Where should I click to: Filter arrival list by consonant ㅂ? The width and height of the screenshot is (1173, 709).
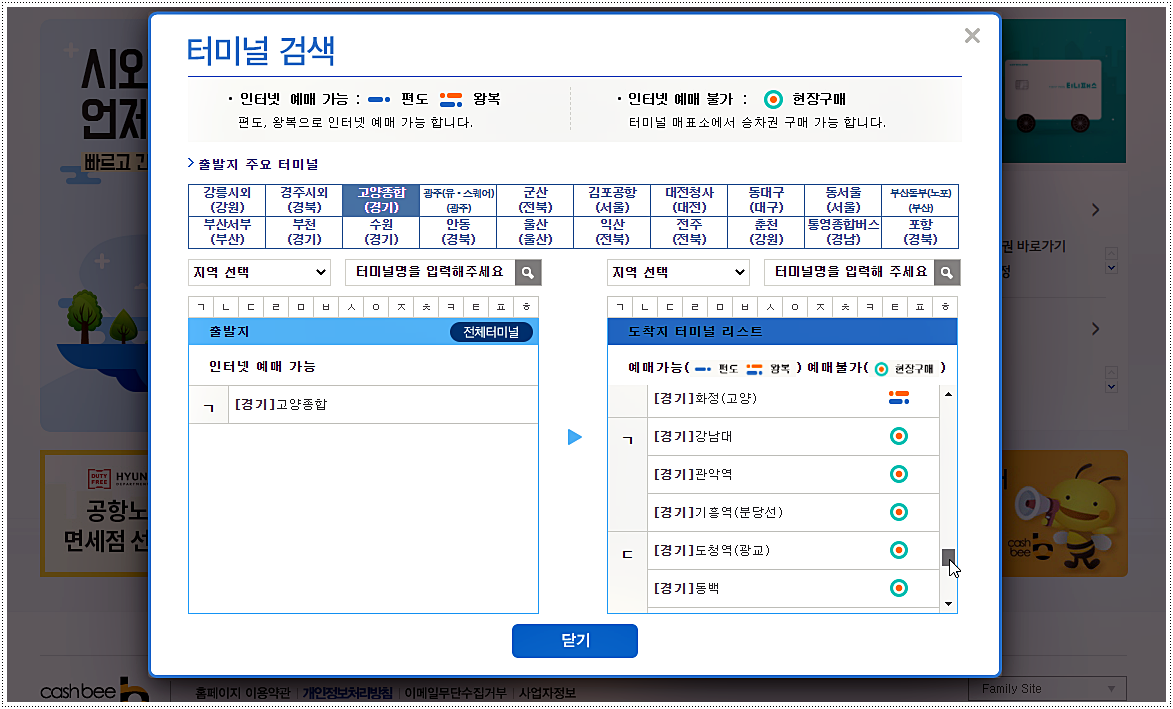(744, 307)
